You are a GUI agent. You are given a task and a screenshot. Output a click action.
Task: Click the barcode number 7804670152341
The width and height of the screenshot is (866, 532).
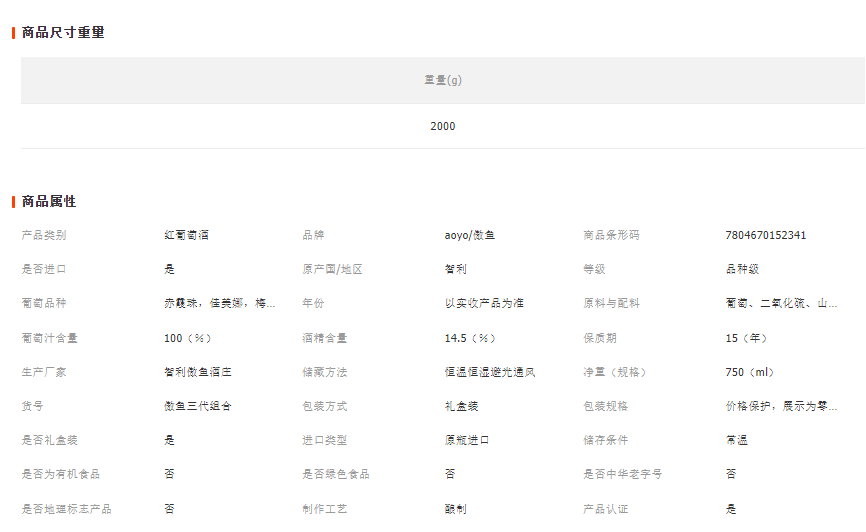(x=765, y=235)
